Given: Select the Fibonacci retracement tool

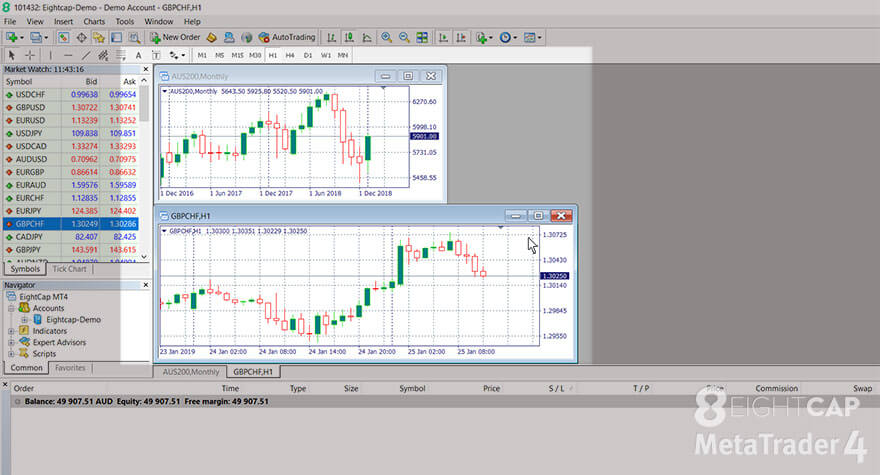Looking at the screenshot, I should click(x=121, y=55).
